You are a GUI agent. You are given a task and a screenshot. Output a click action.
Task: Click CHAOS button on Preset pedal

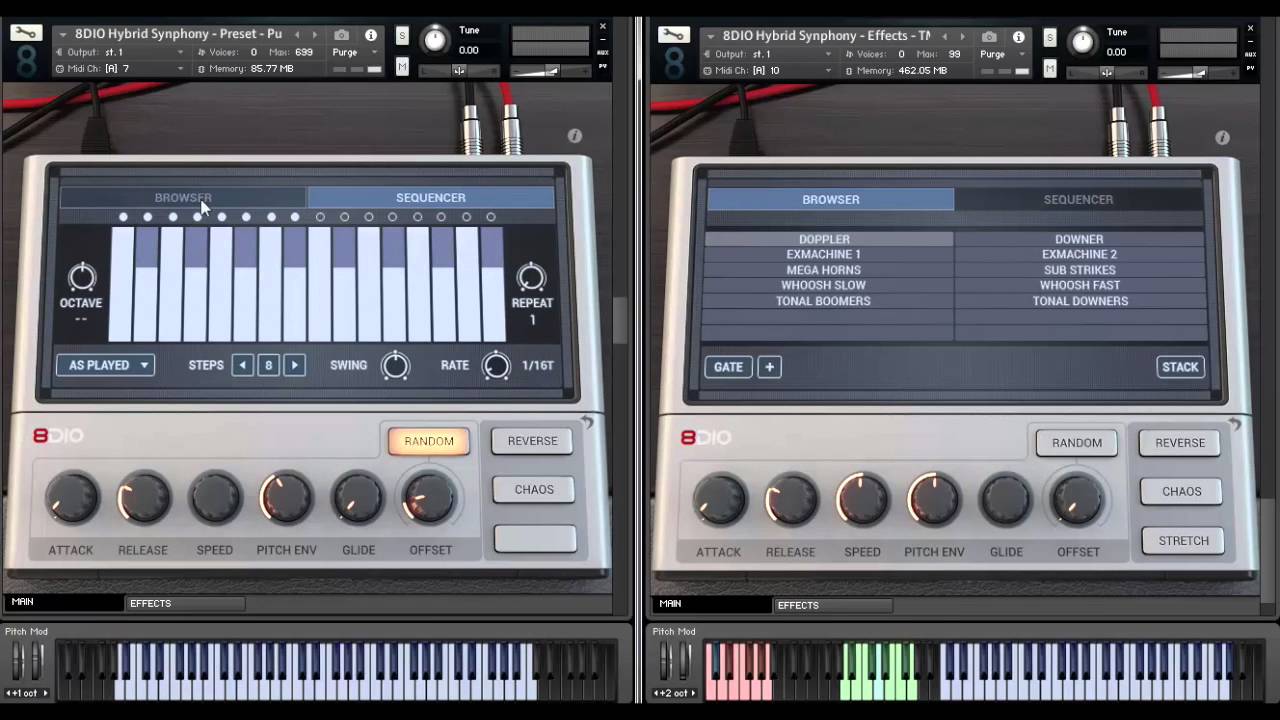point(533,490)
